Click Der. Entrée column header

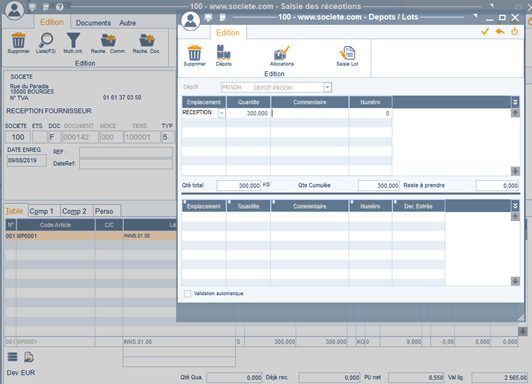coord(418,206)
